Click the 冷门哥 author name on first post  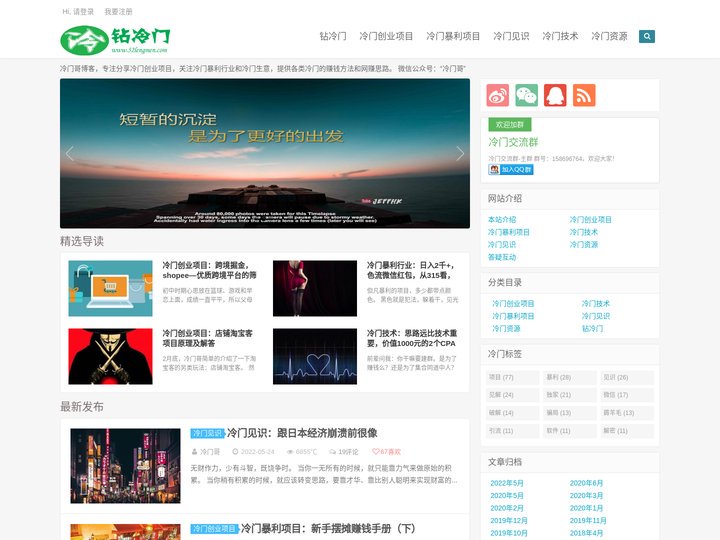(210, 452)
